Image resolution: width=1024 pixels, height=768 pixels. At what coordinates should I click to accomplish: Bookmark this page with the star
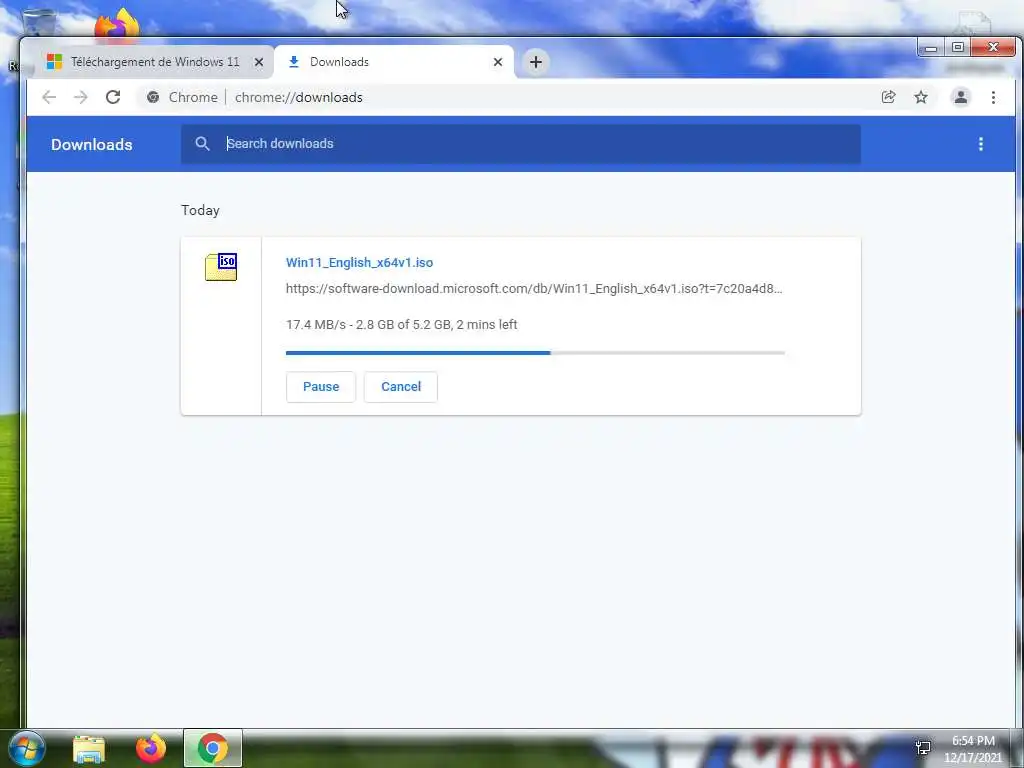click(x=921, y=97)
